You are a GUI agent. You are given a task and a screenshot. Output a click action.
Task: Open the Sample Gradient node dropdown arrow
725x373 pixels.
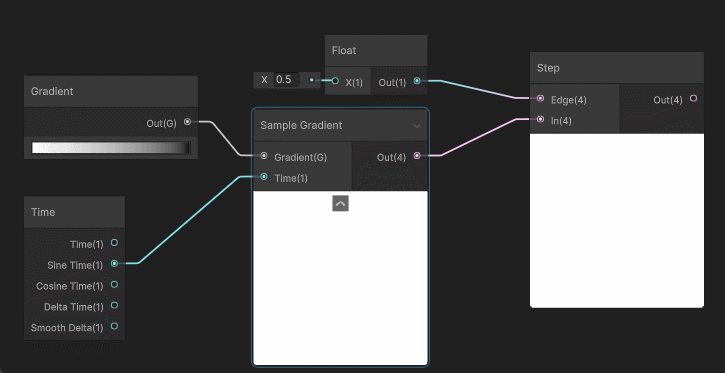pos(417,126)
